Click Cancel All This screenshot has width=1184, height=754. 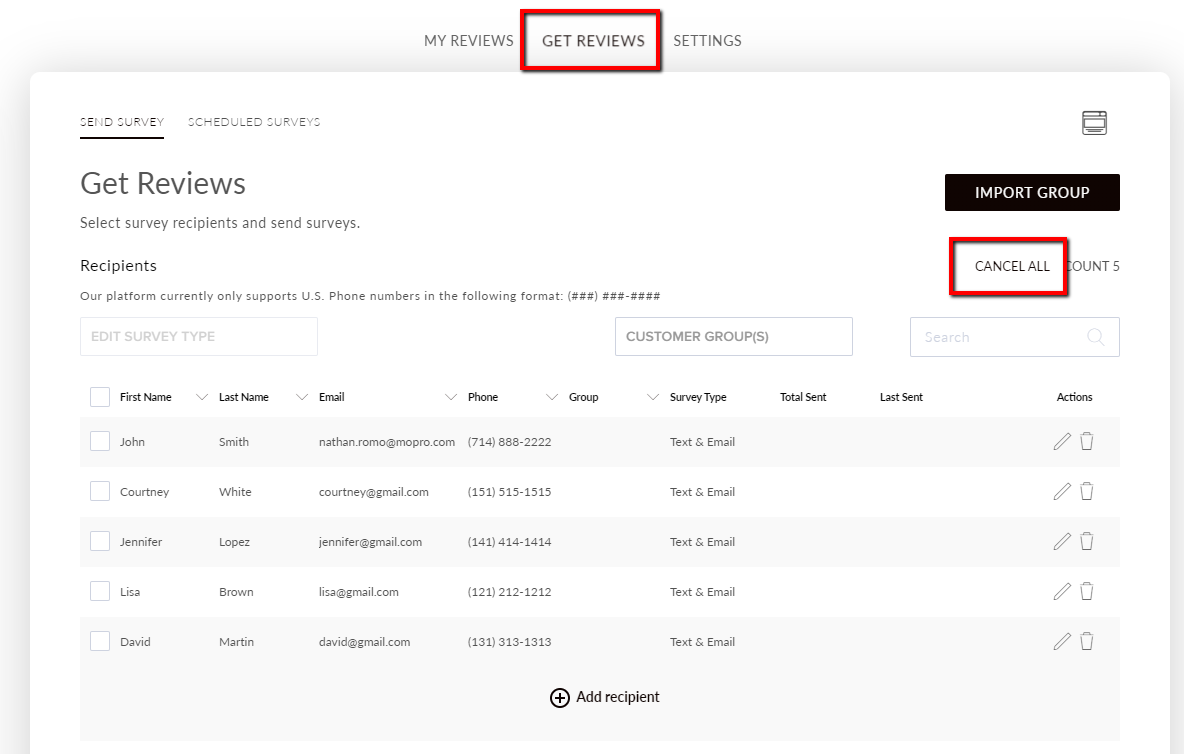[1012, 266]
